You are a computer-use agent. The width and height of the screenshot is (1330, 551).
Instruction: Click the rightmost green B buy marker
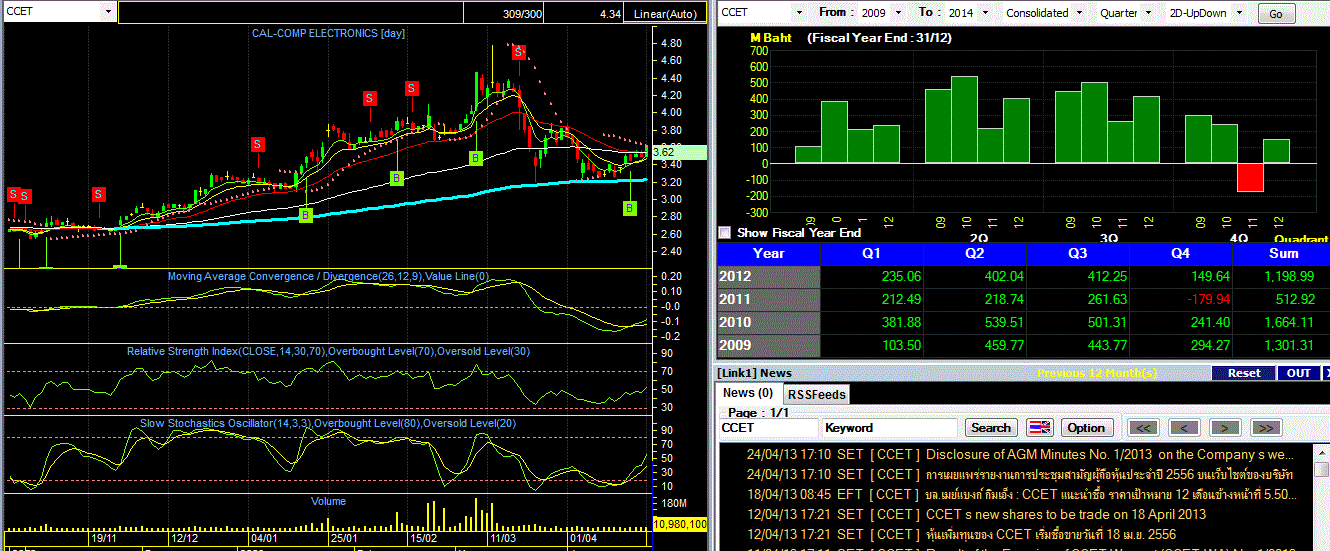(x=630, y=208)
